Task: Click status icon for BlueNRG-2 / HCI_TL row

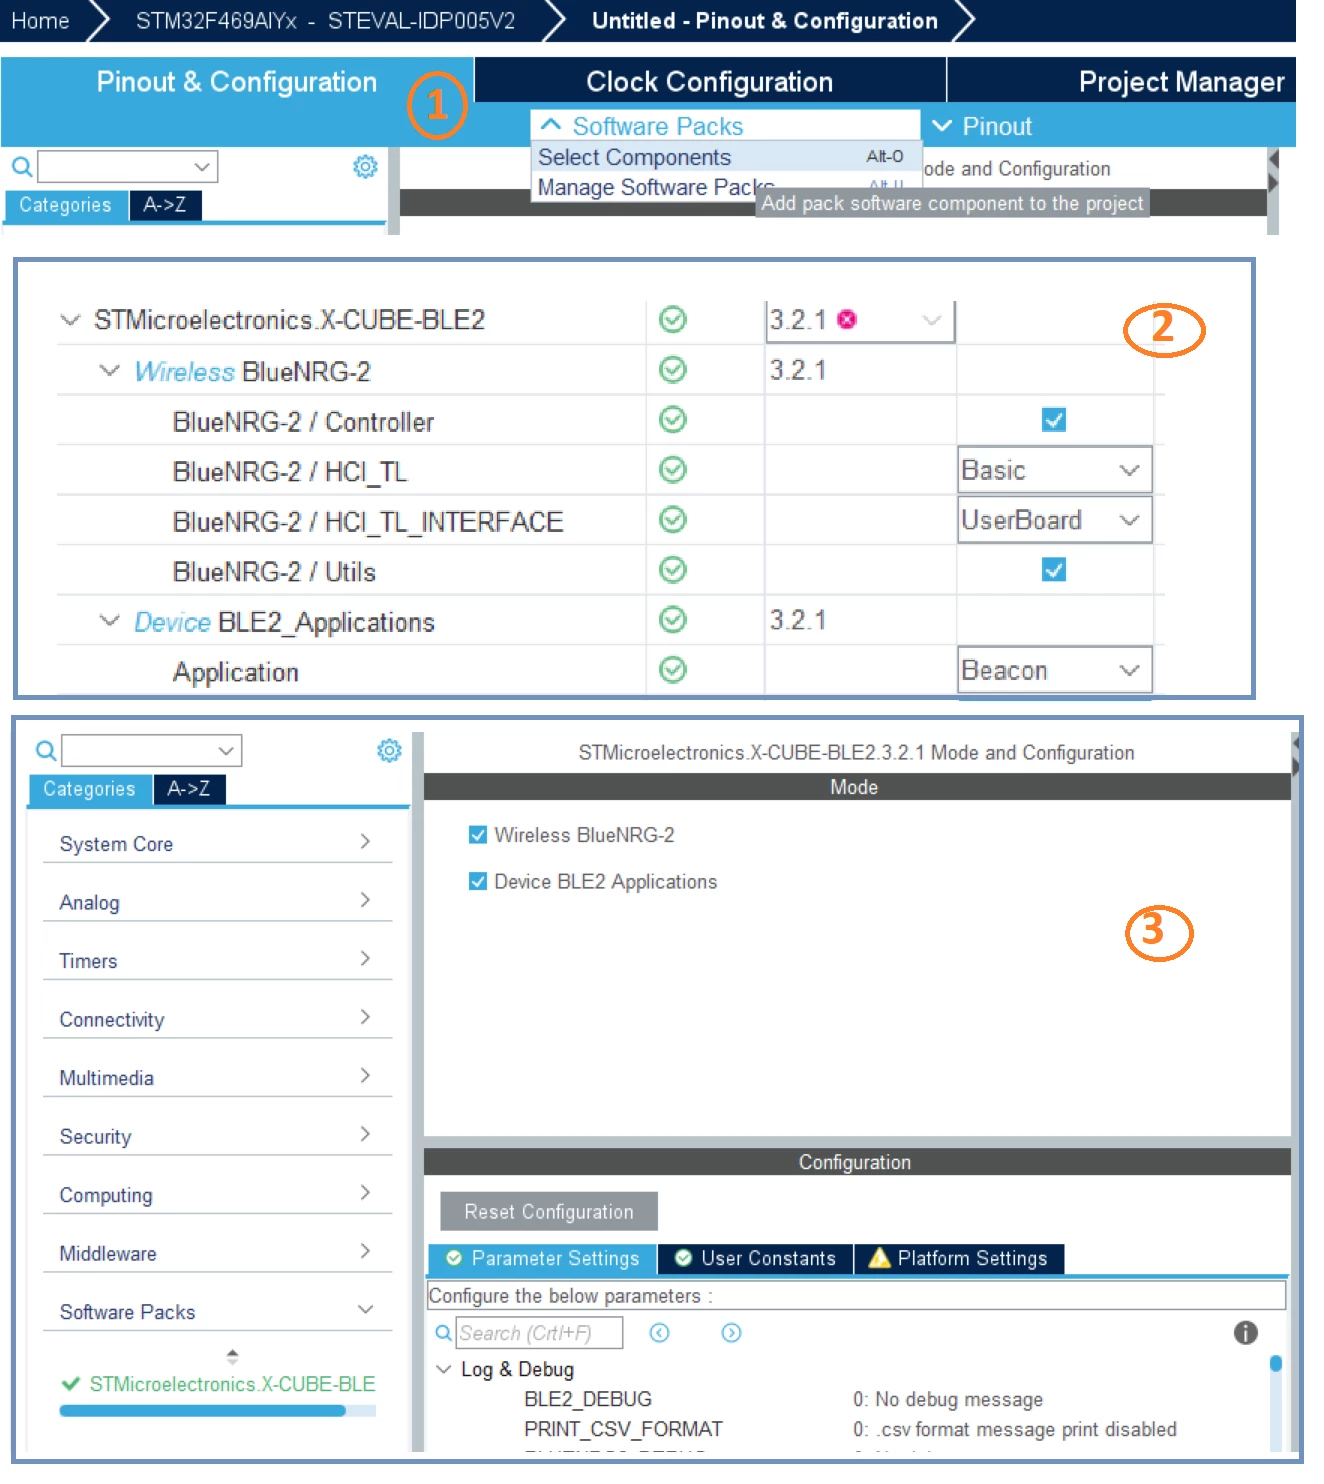Action: point(673,469)
